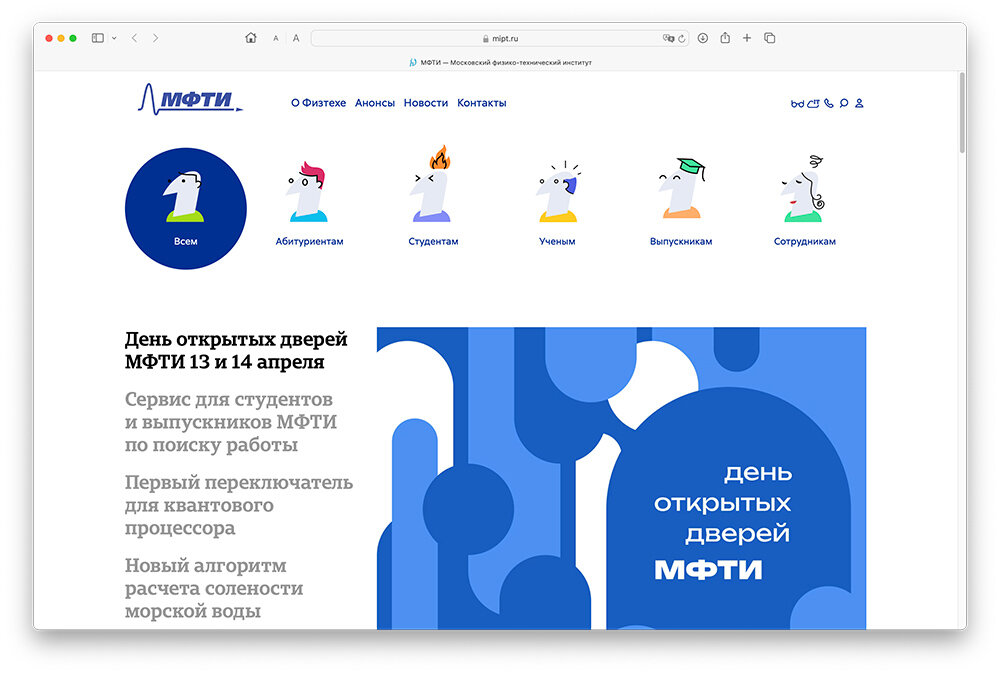Open 'День открытых дверей МФТИ' headline link

click(236, 350)
